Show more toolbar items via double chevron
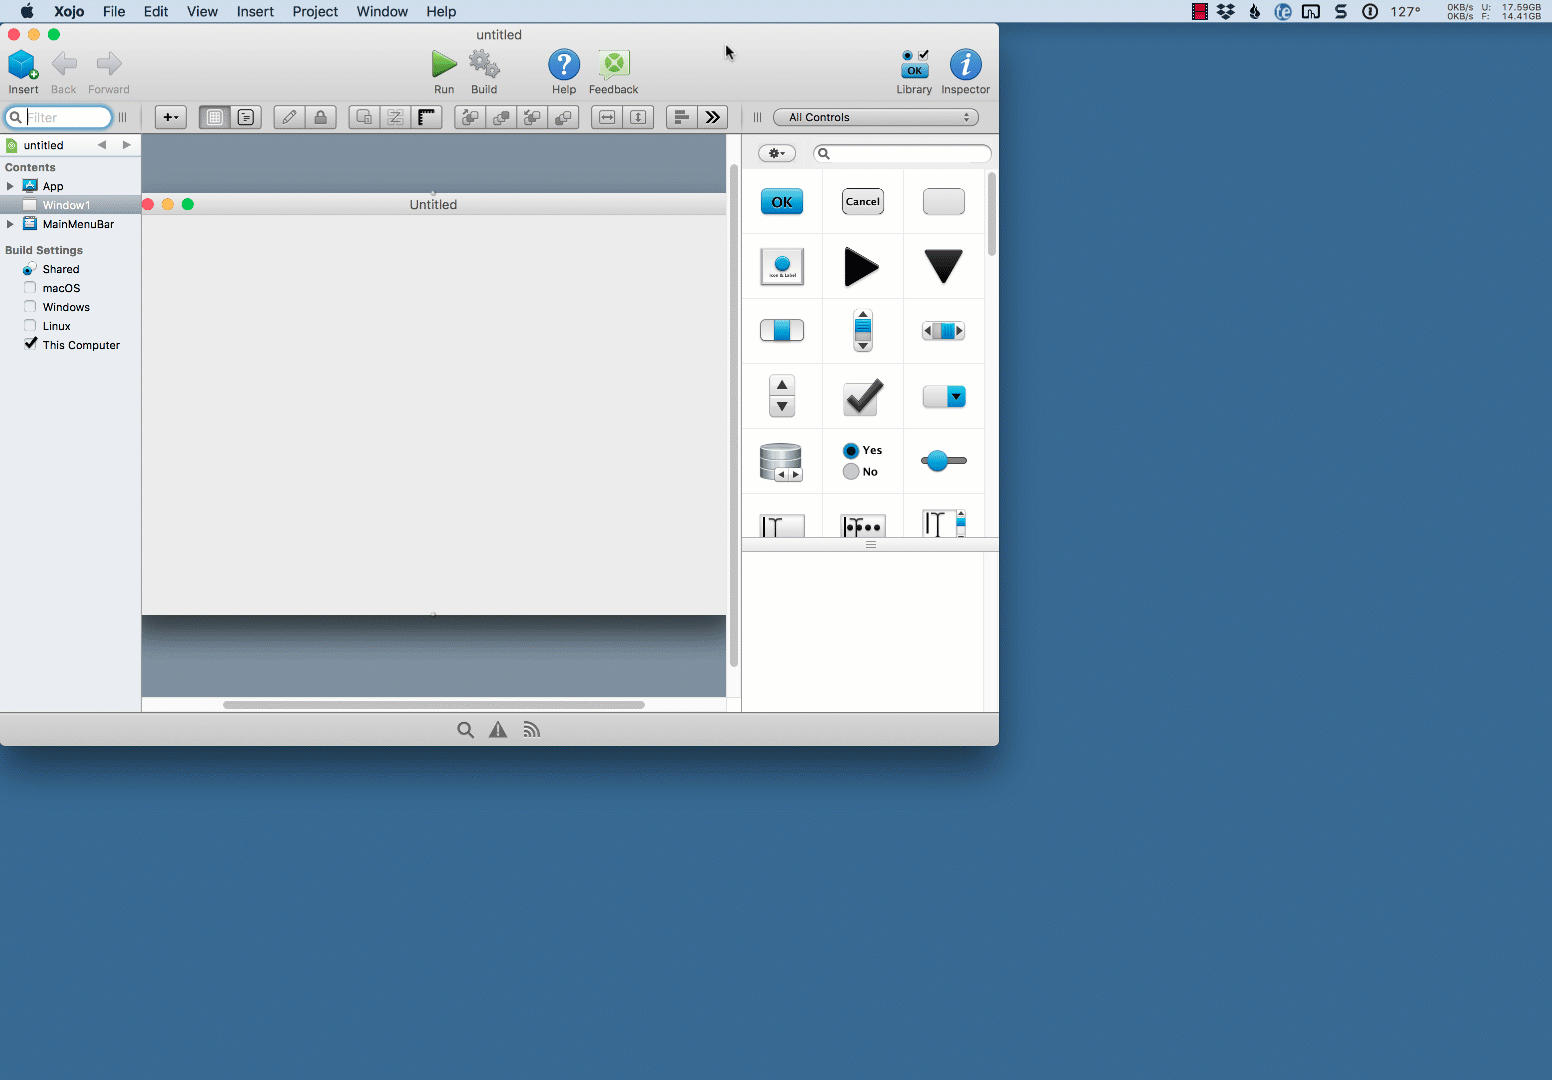Image resolution: width=1552 pixels, height=1080 pixels. 712,118
